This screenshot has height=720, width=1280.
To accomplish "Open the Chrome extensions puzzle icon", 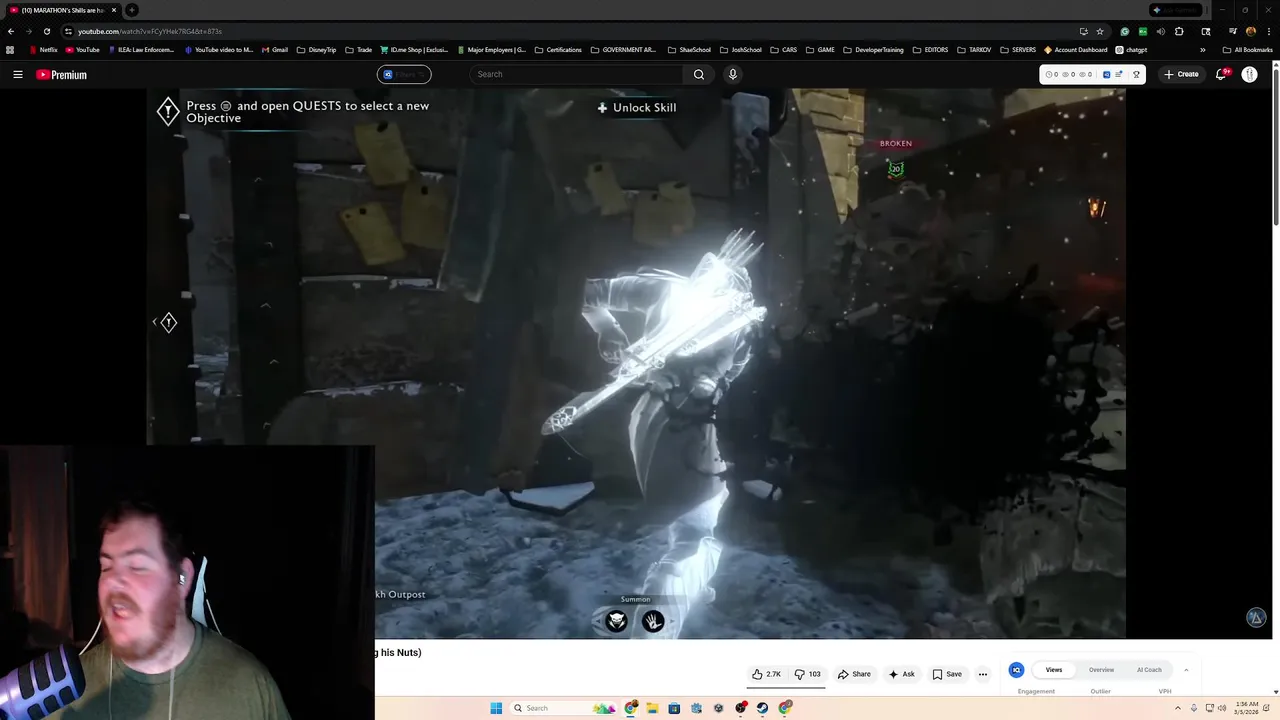I will pyautogui.click(x=1179, y=31).
